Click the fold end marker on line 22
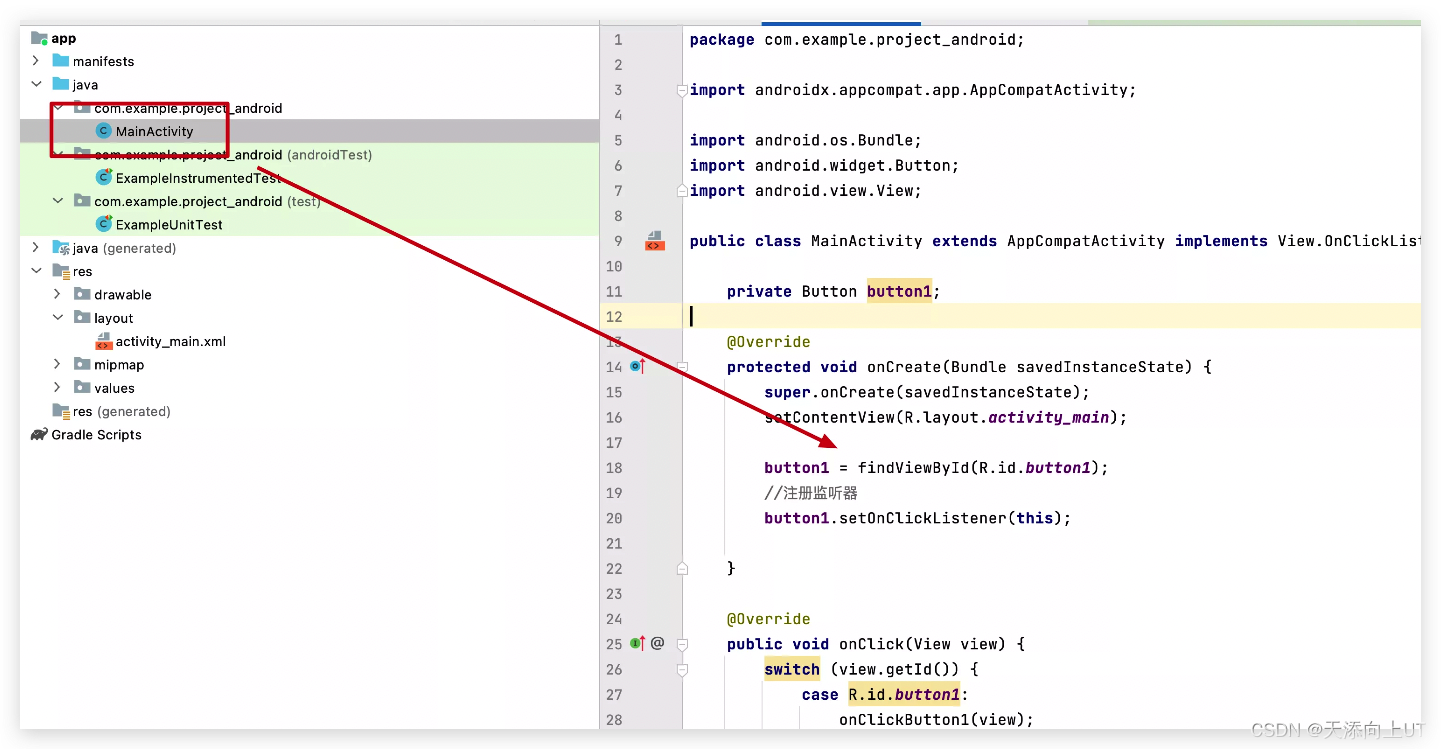The image size is (1441, 749). (682, 568)
